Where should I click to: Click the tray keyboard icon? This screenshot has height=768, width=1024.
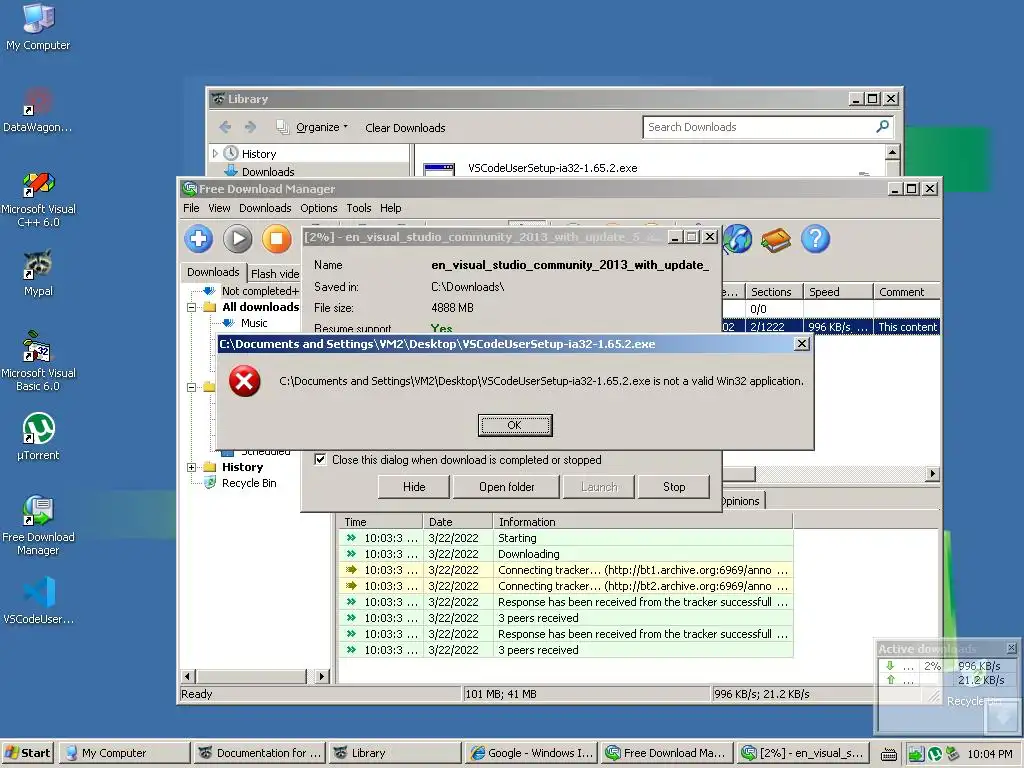click(888, 754)
